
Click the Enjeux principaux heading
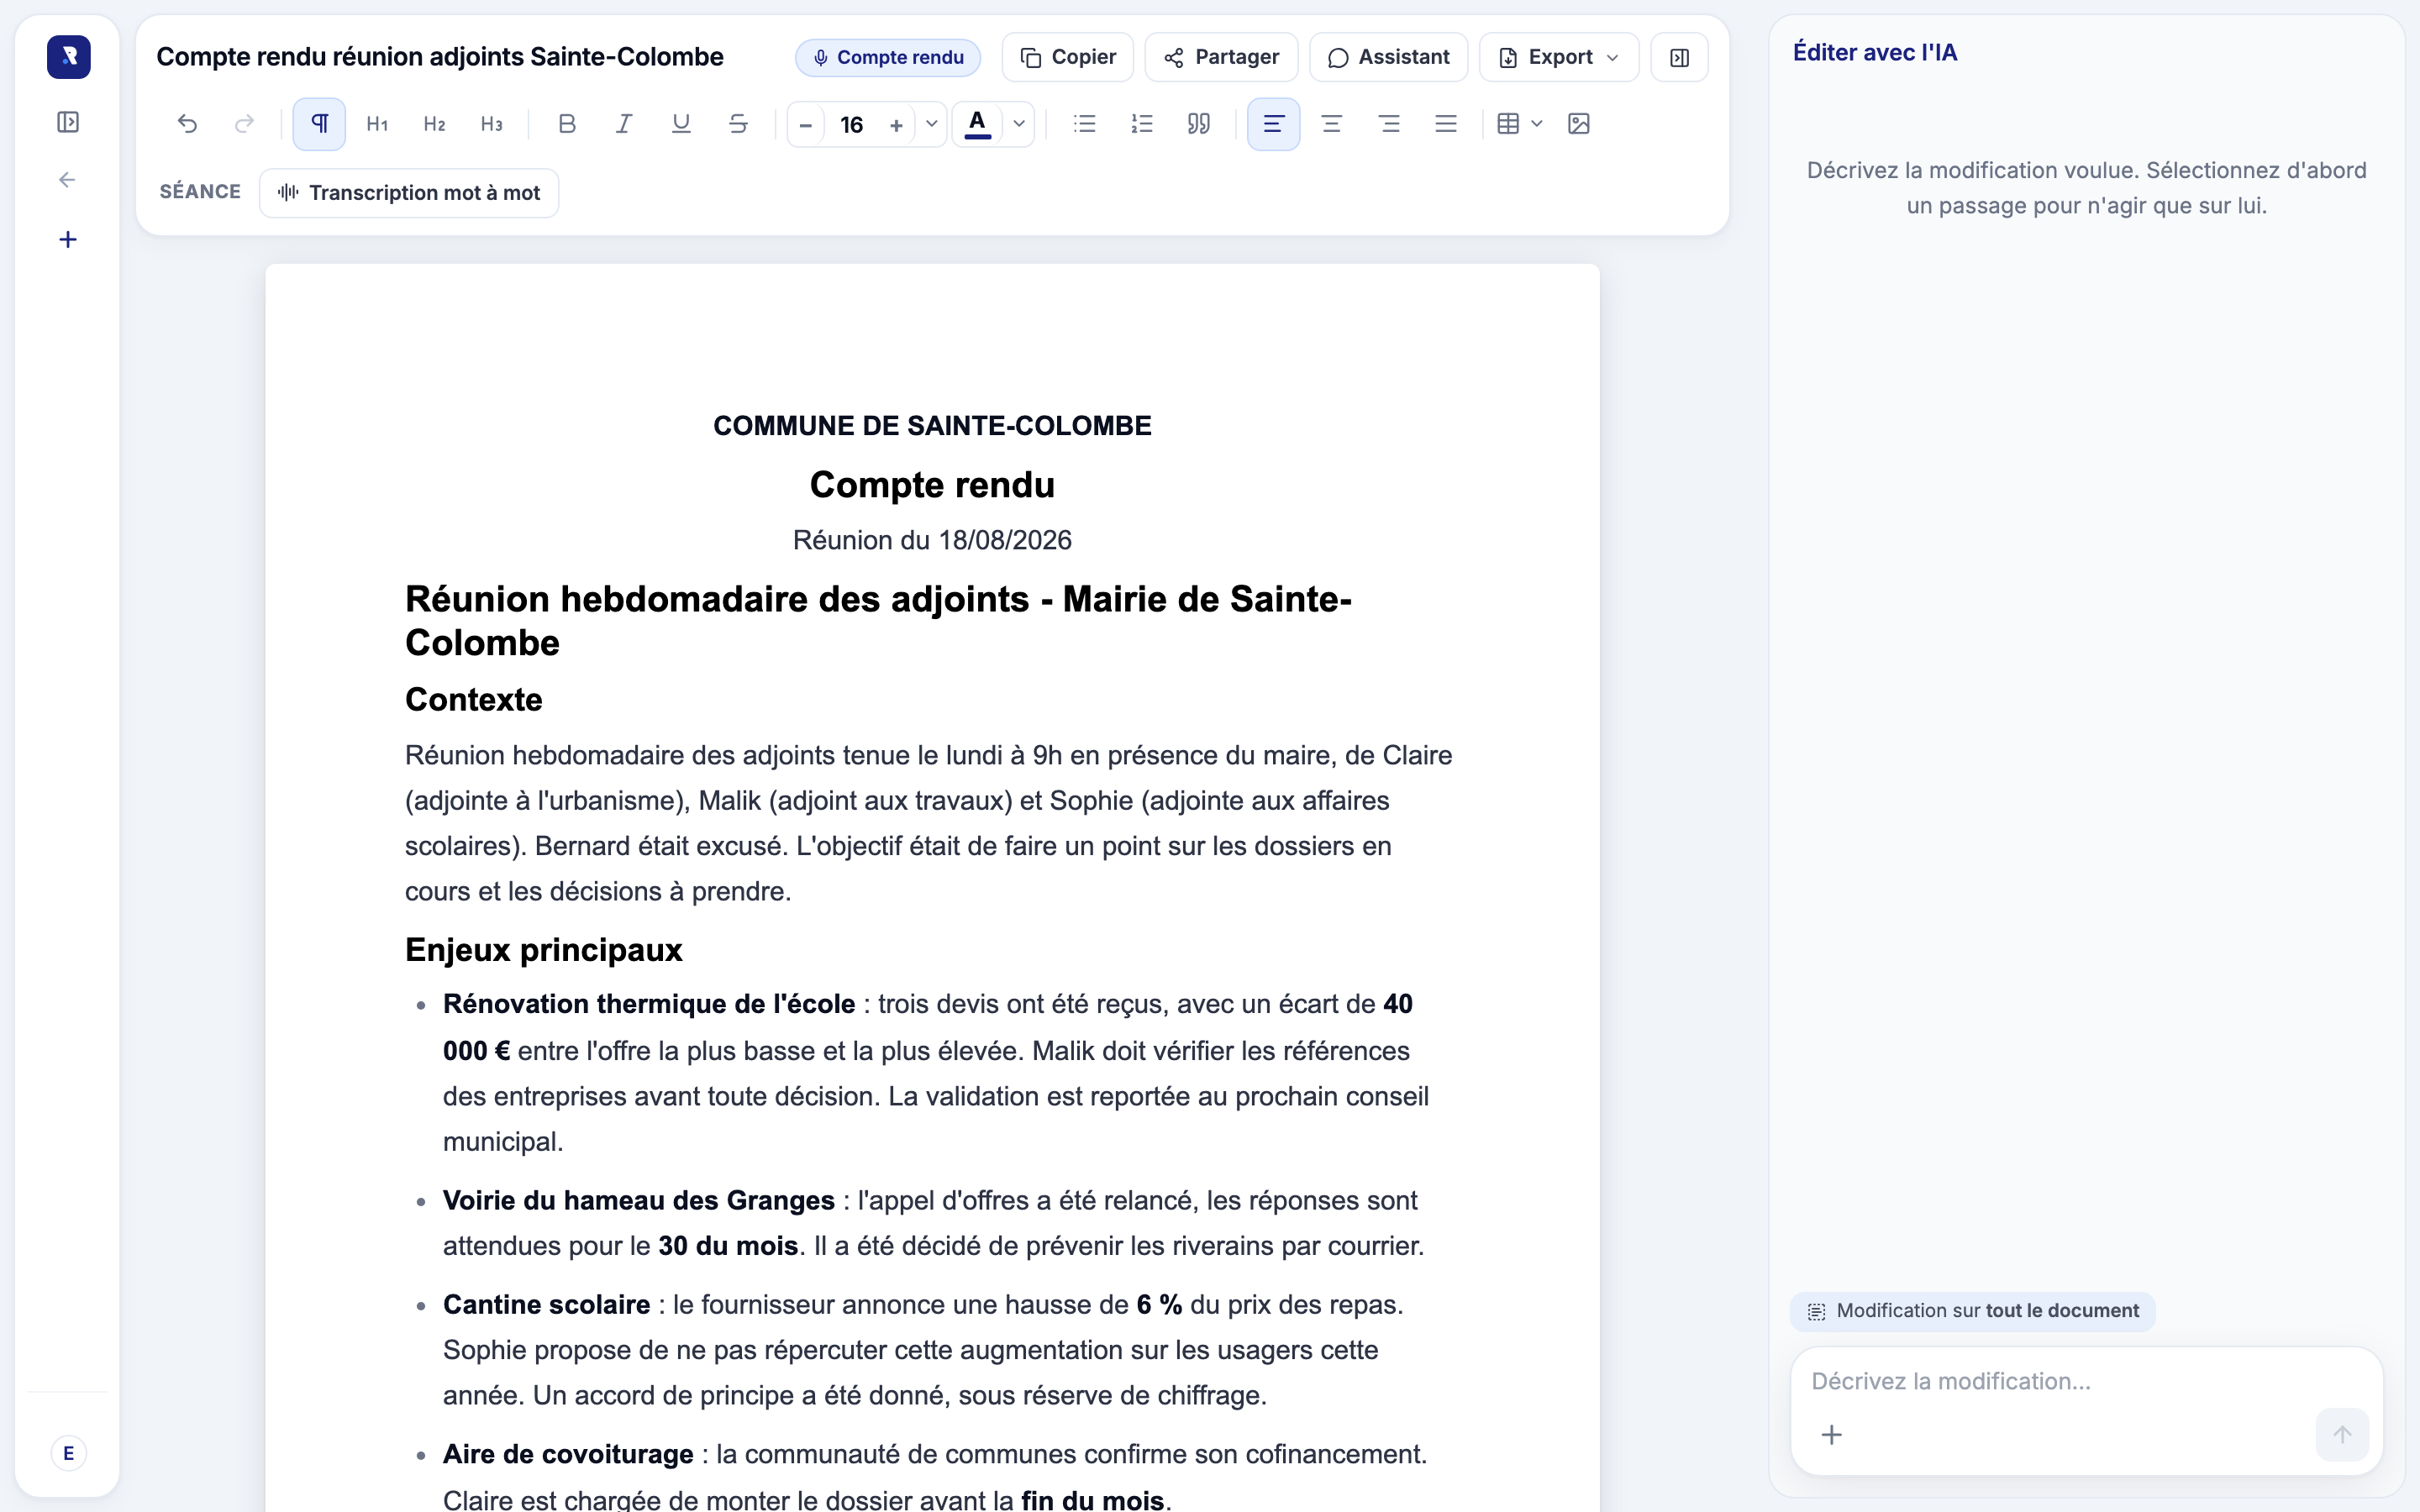(543, 949)
